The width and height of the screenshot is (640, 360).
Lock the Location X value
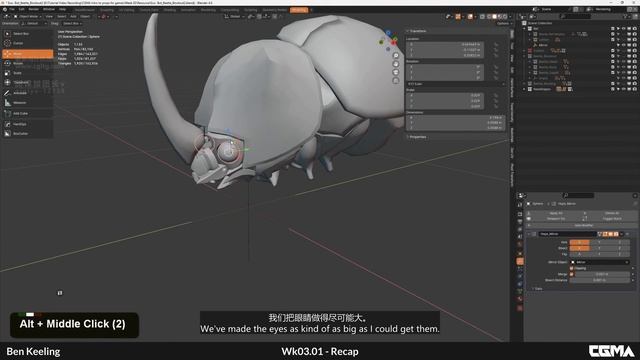(496, 44)
